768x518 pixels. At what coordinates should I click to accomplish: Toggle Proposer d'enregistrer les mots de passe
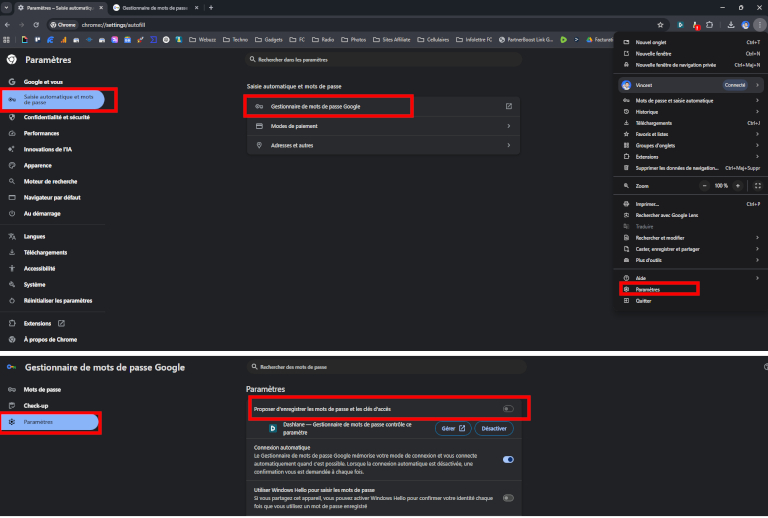pos(508,409)
